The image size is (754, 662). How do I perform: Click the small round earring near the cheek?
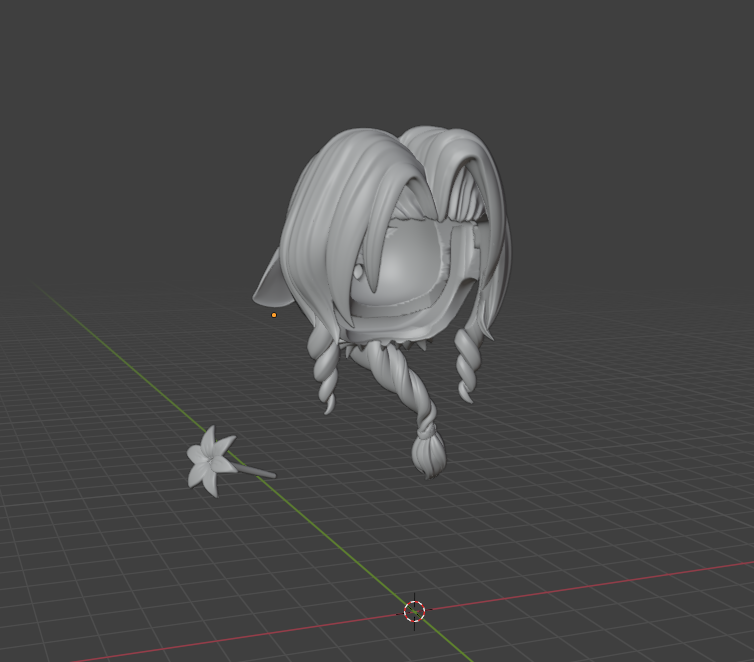click(x=358, y=270)
